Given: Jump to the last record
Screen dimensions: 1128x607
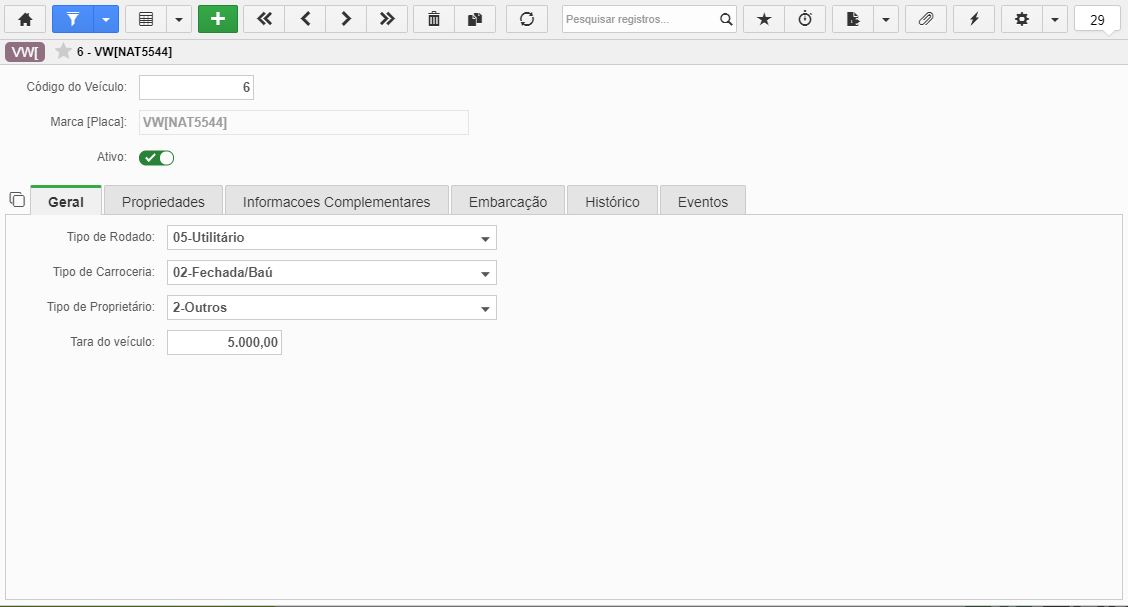Looking at the screenshot, I should pyautogui.click(x=387, y=19).
